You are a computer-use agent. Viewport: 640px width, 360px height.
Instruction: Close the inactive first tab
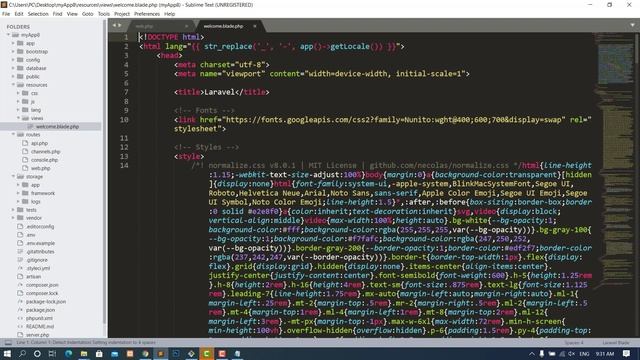(x=187, y=27)
